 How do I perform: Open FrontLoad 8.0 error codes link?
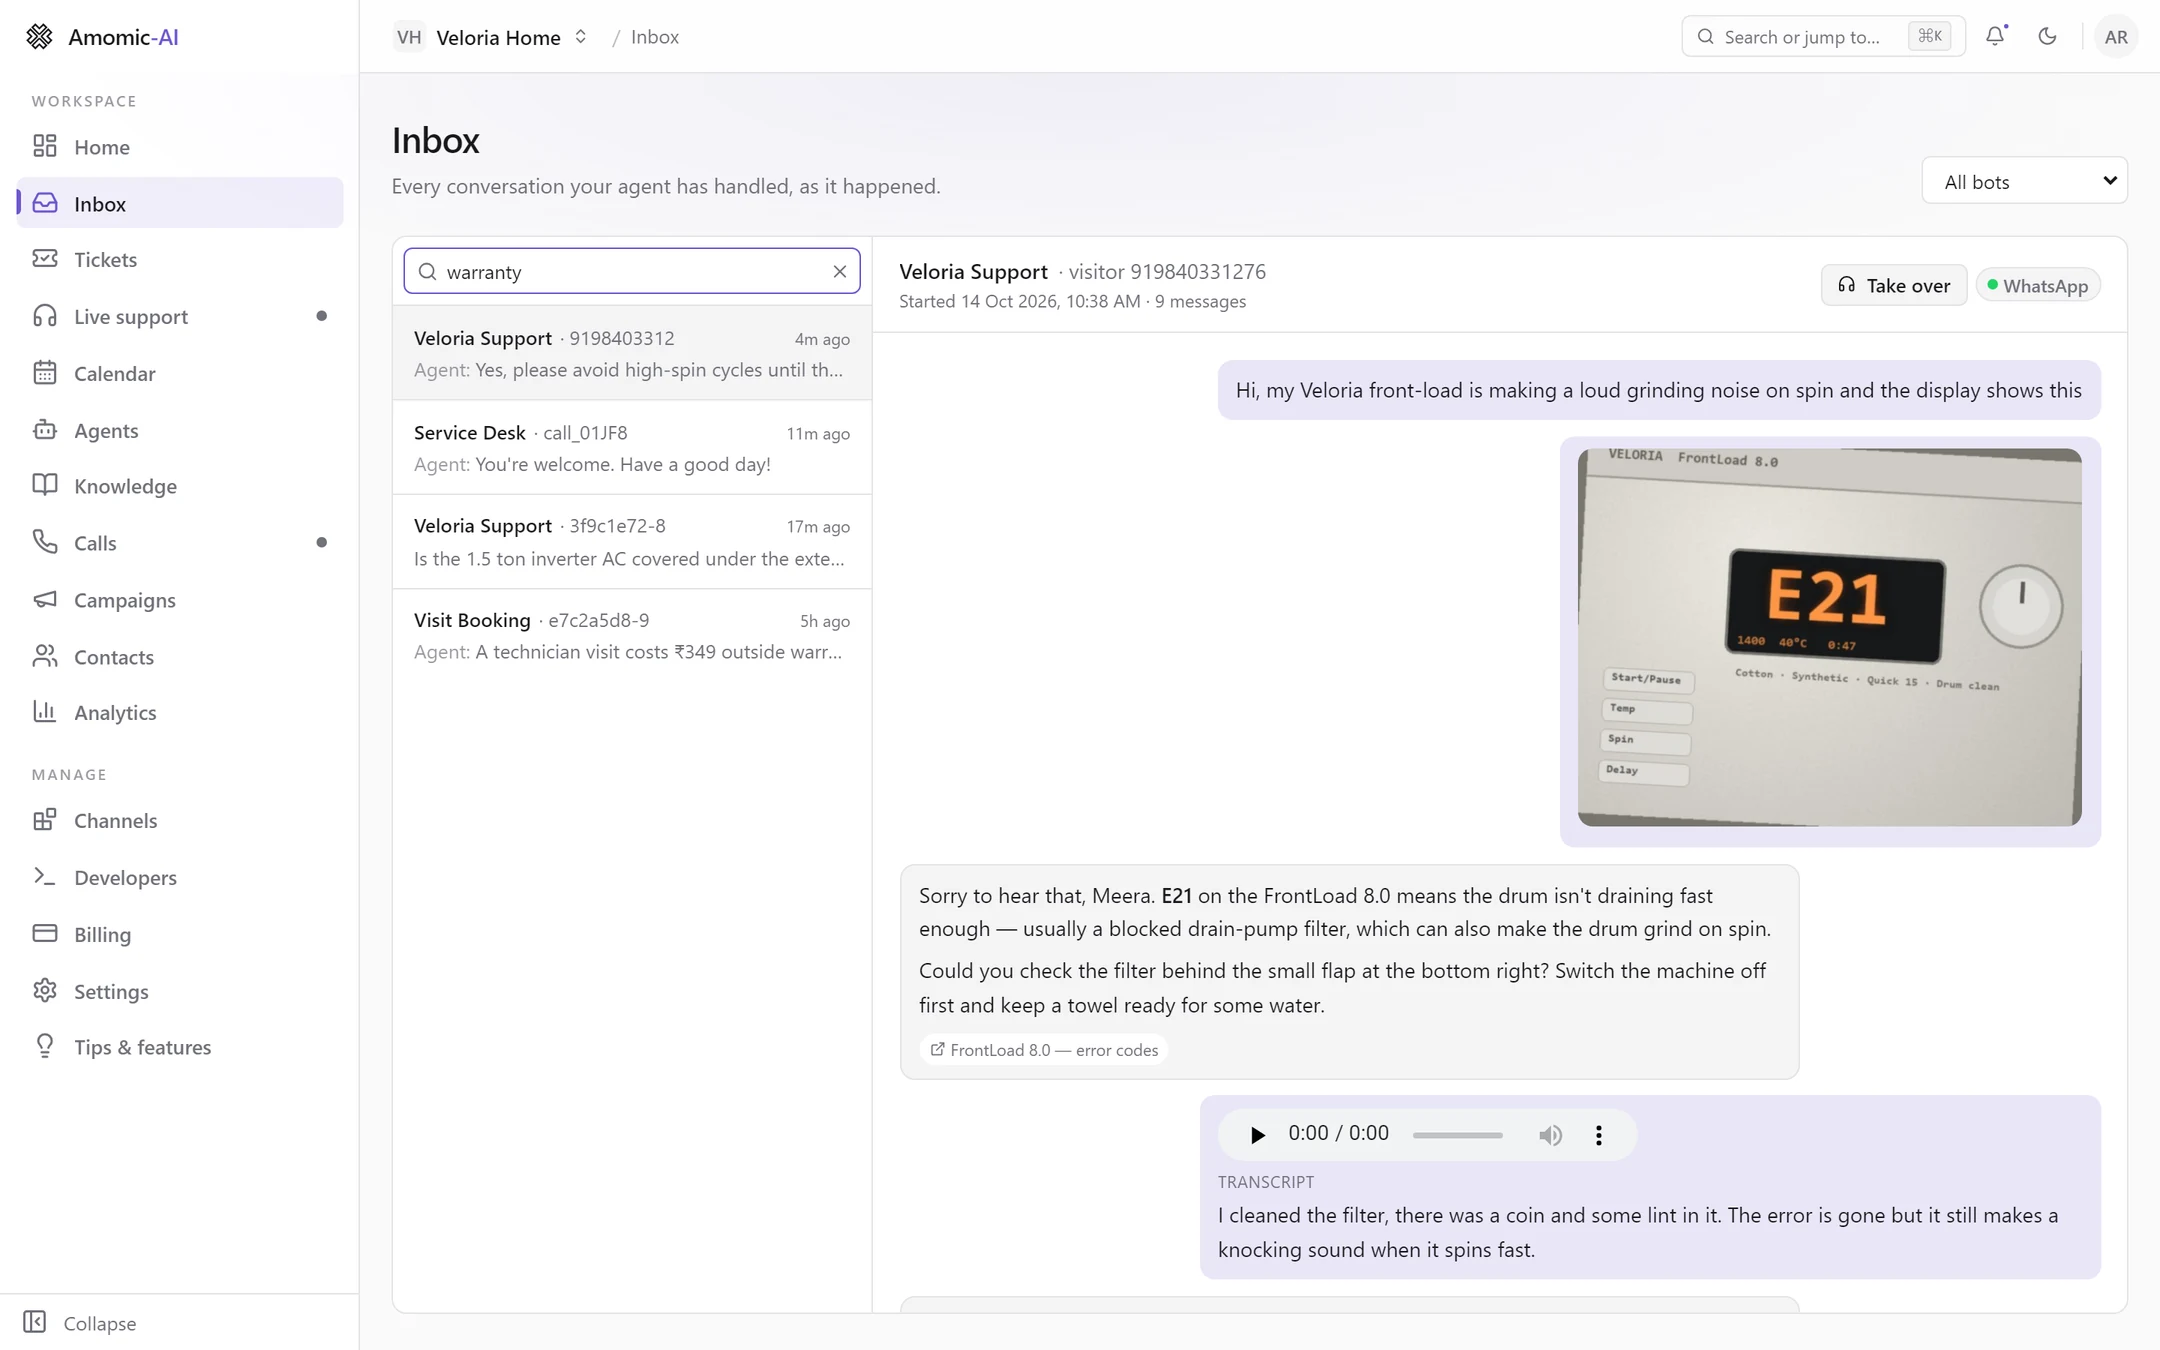(1043, 1050)
